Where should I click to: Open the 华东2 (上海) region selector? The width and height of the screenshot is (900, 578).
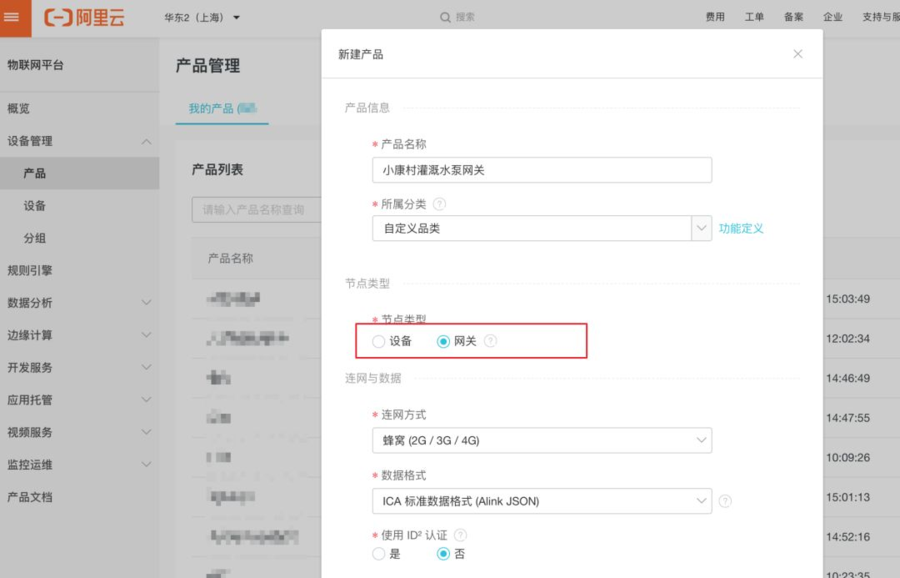point(202,17)
